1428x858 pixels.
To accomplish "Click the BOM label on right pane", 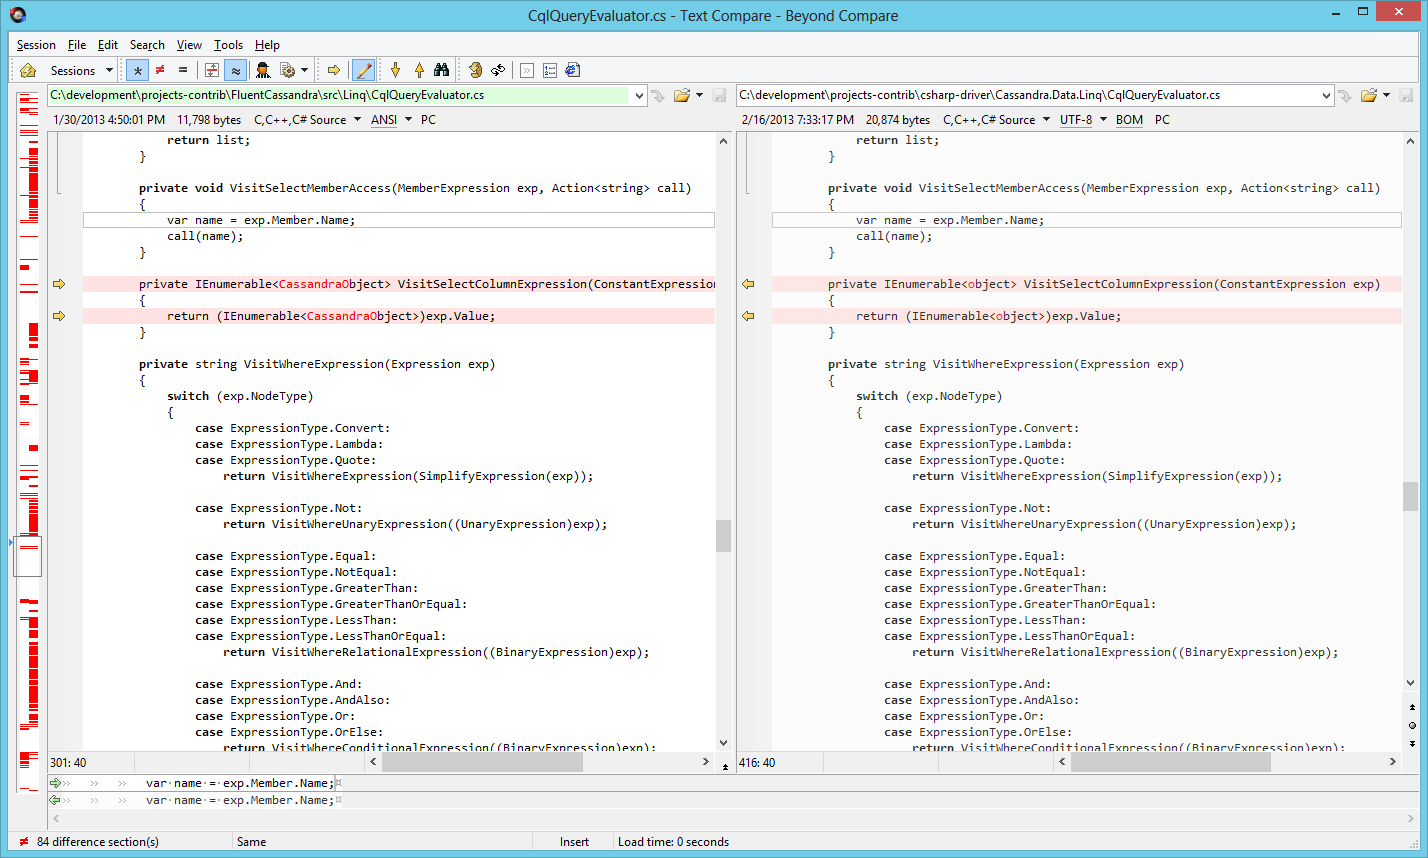I will pos(1129,120).
